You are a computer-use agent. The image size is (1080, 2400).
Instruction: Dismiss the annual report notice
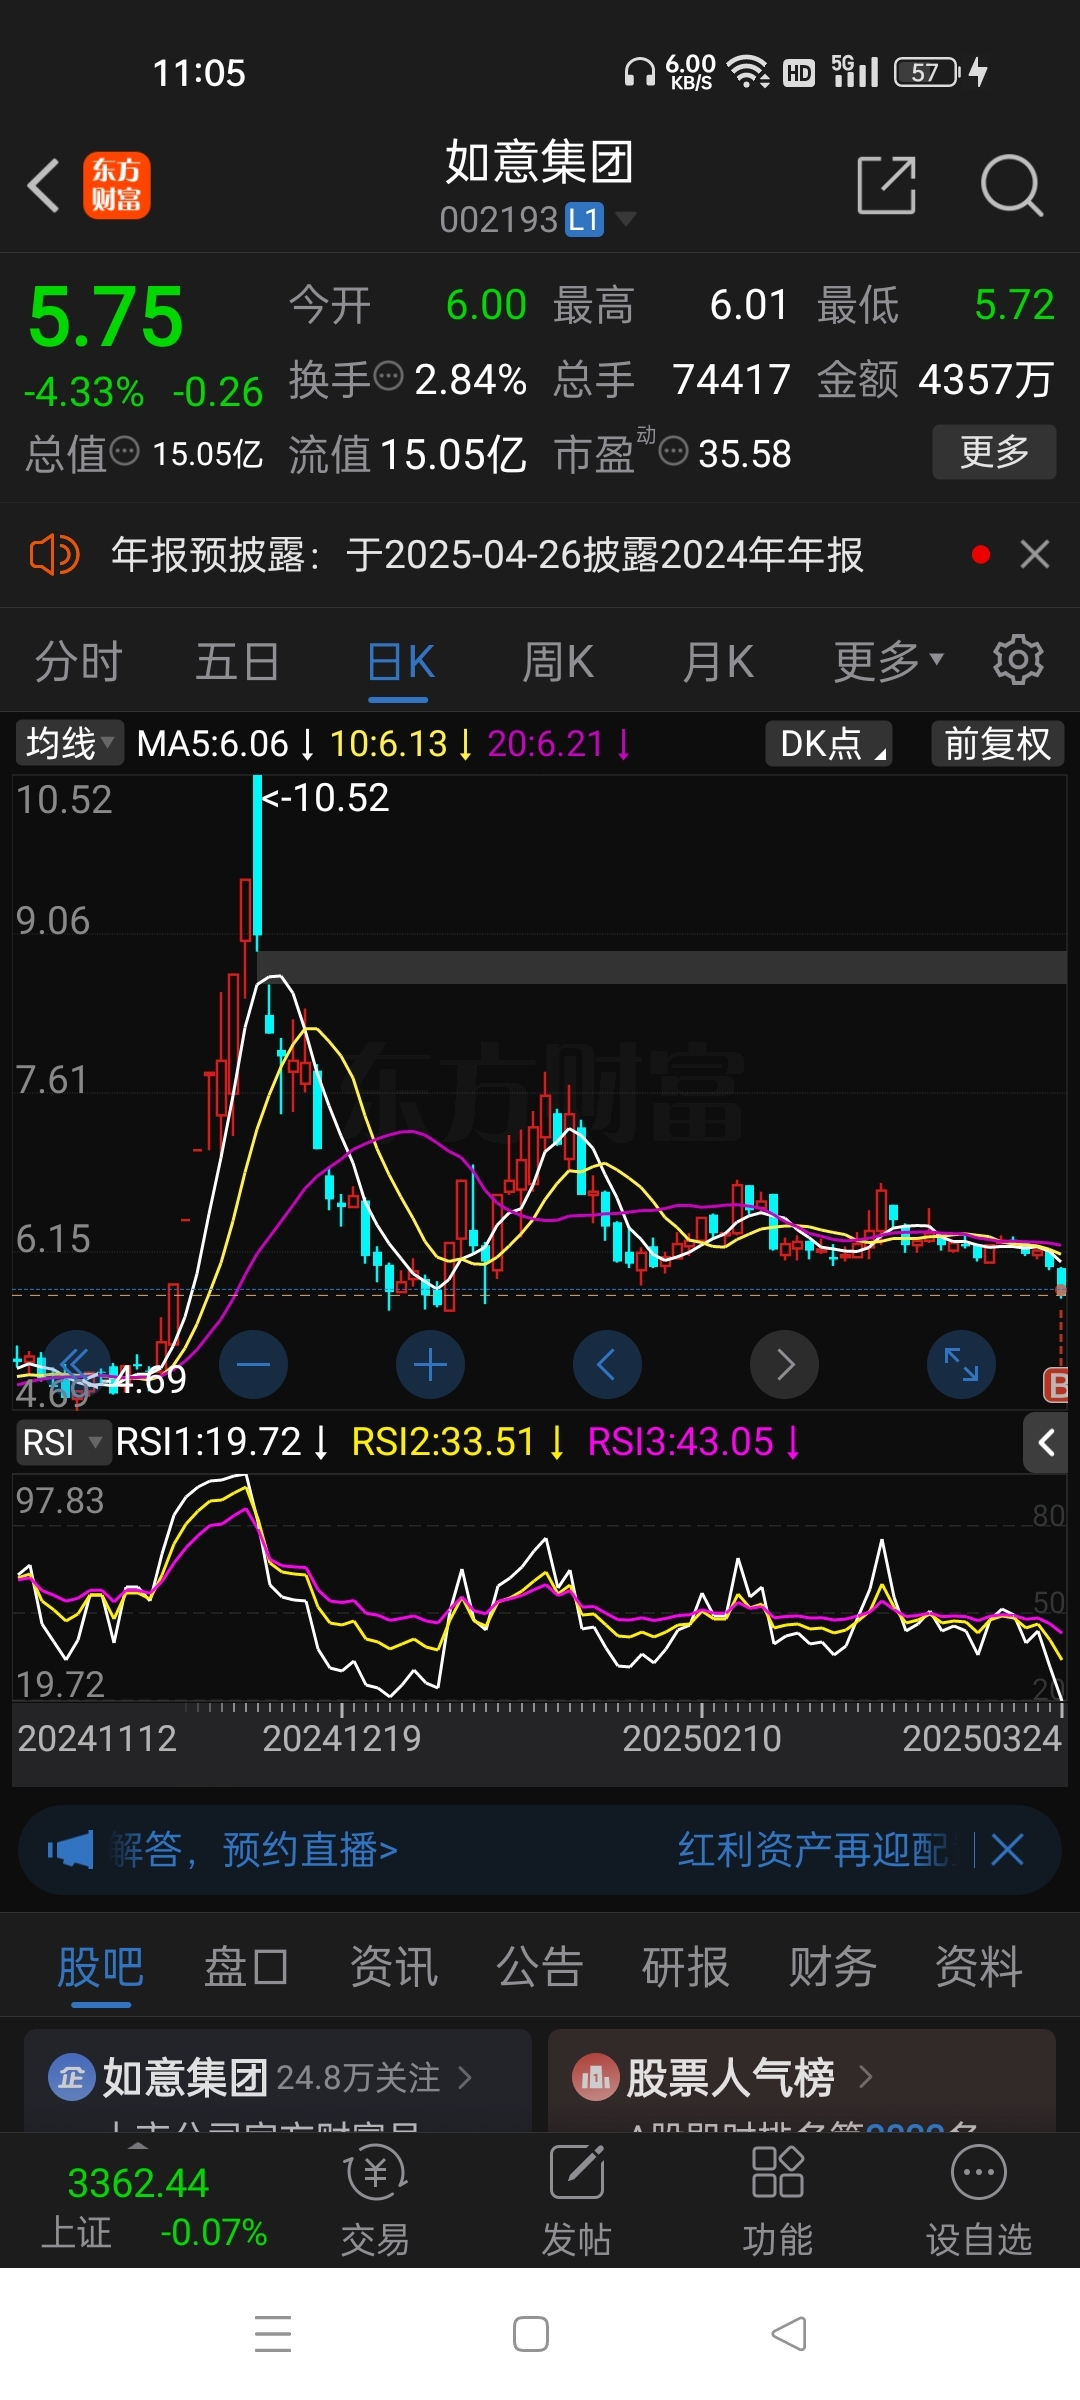tap(1035, 554)
